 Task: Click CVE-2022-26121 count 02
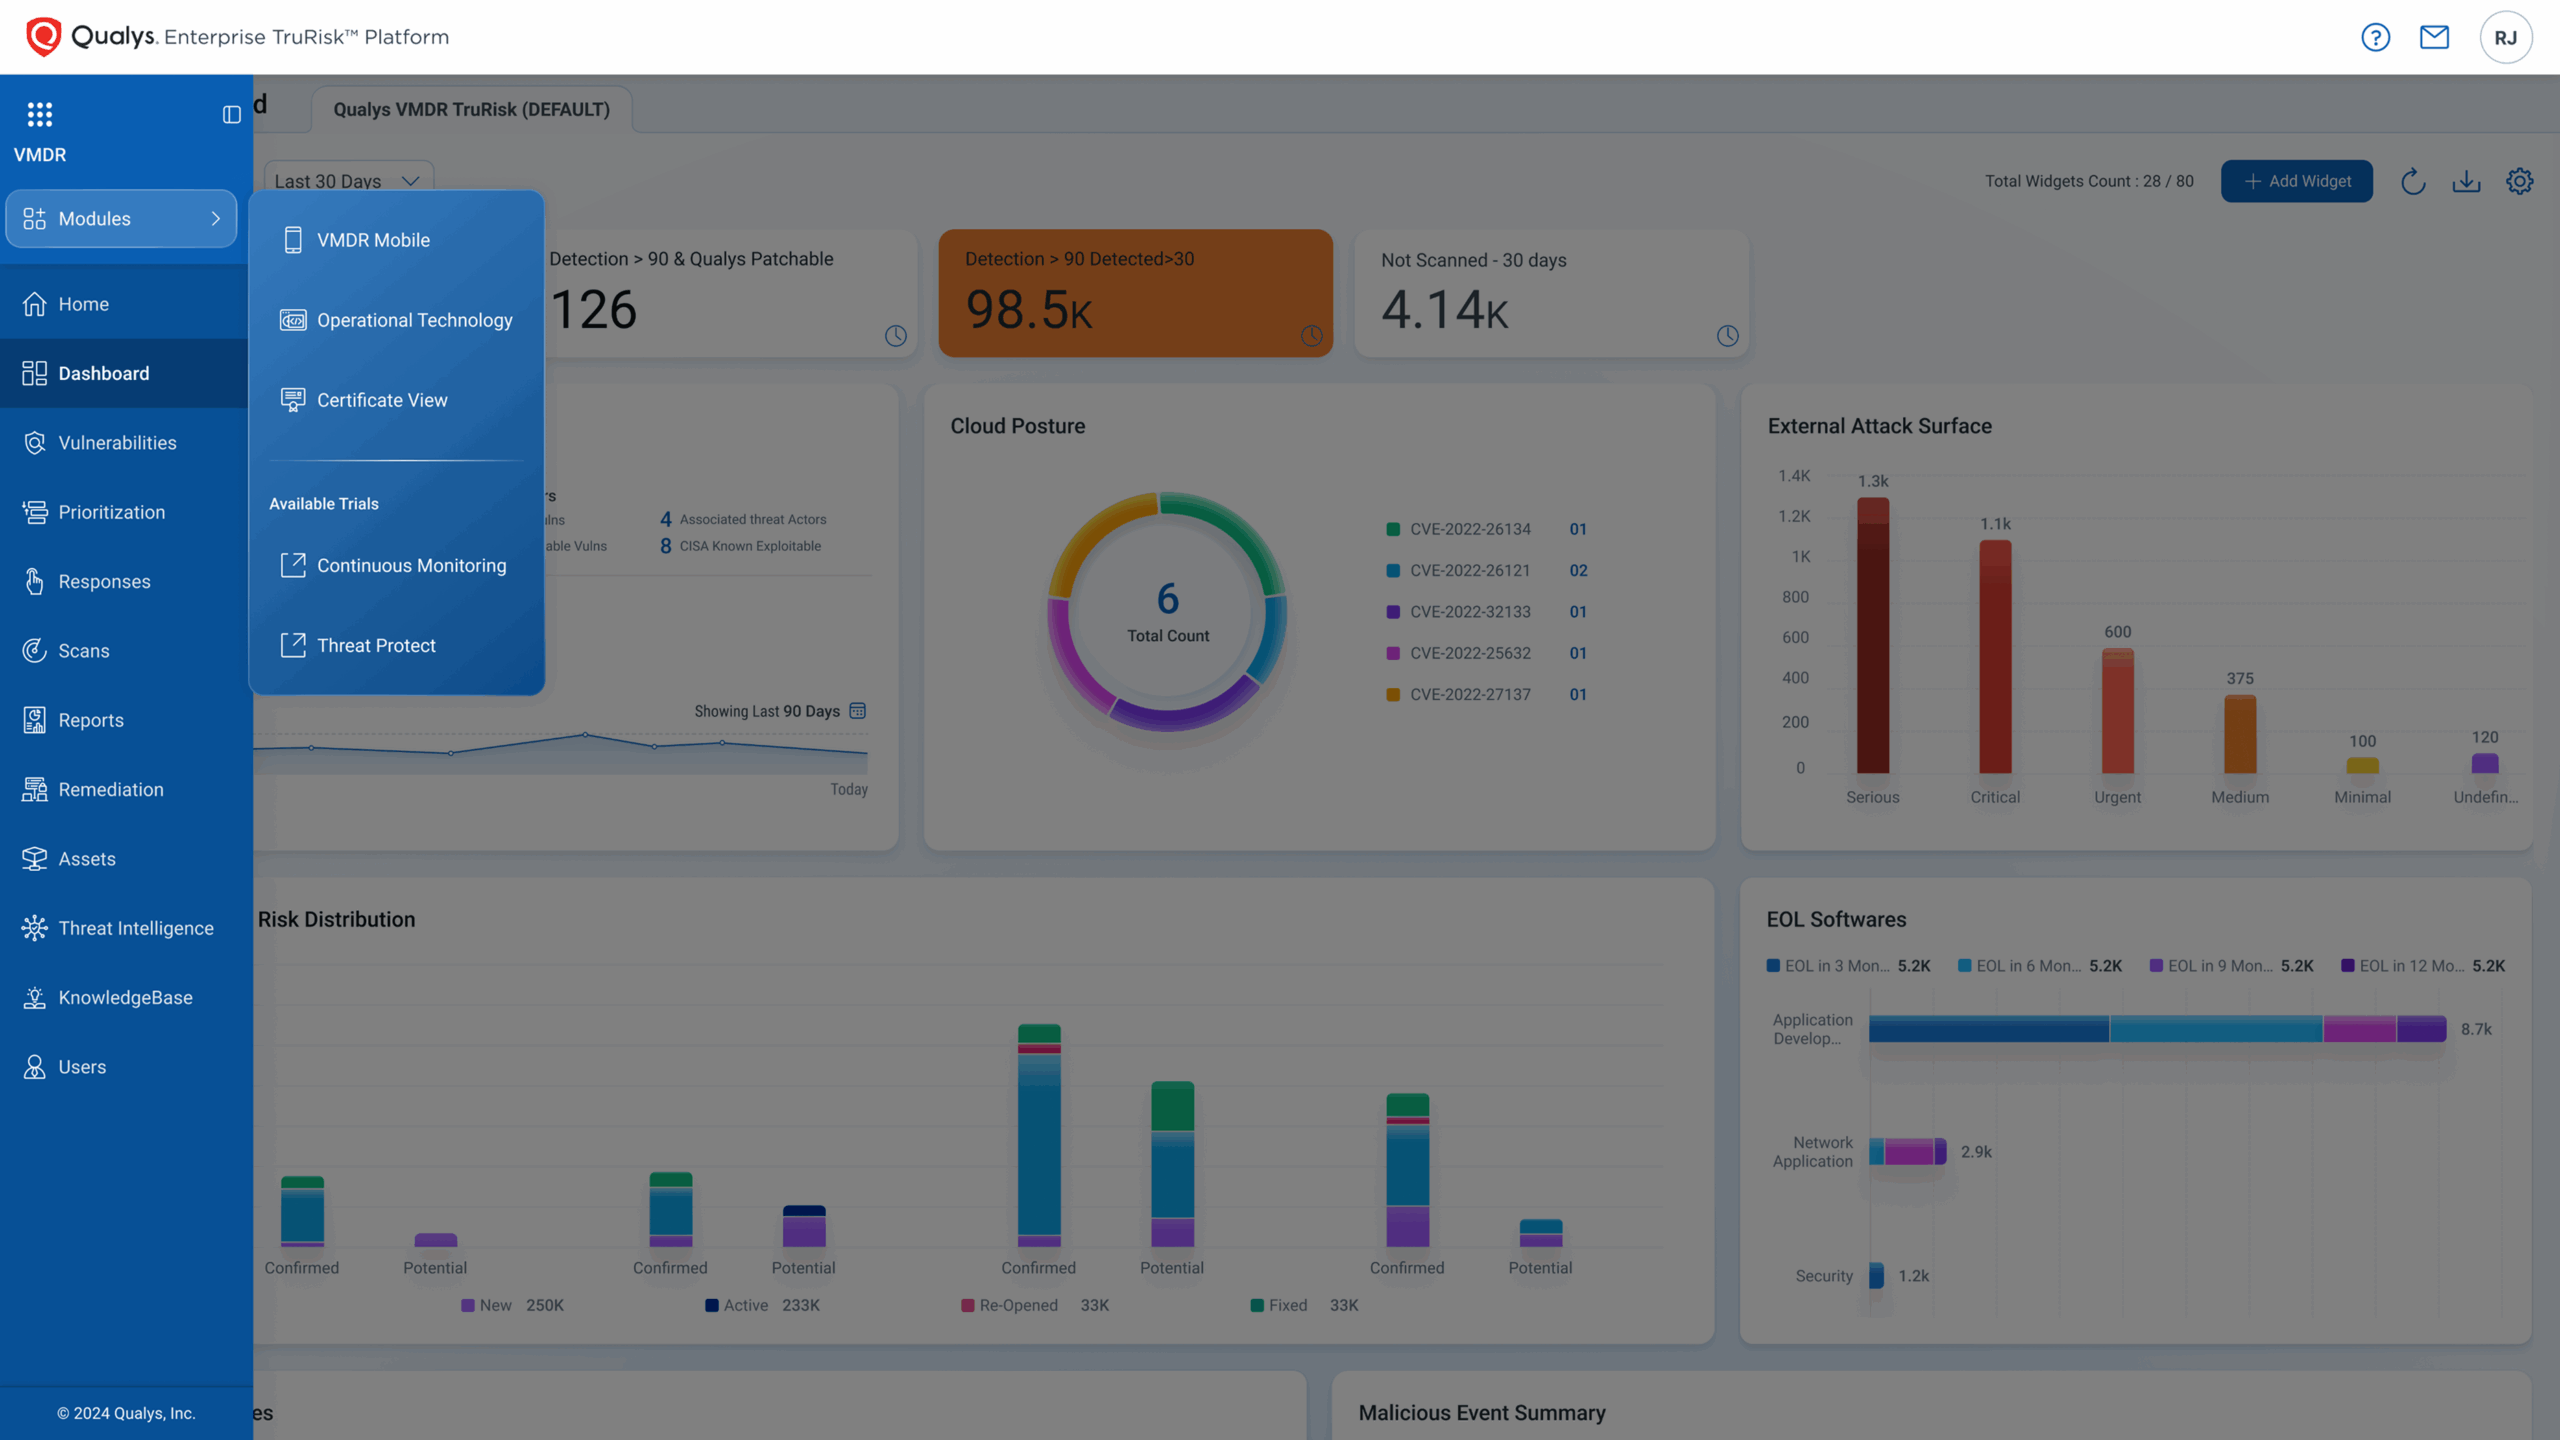click(x=1578, y=570)
